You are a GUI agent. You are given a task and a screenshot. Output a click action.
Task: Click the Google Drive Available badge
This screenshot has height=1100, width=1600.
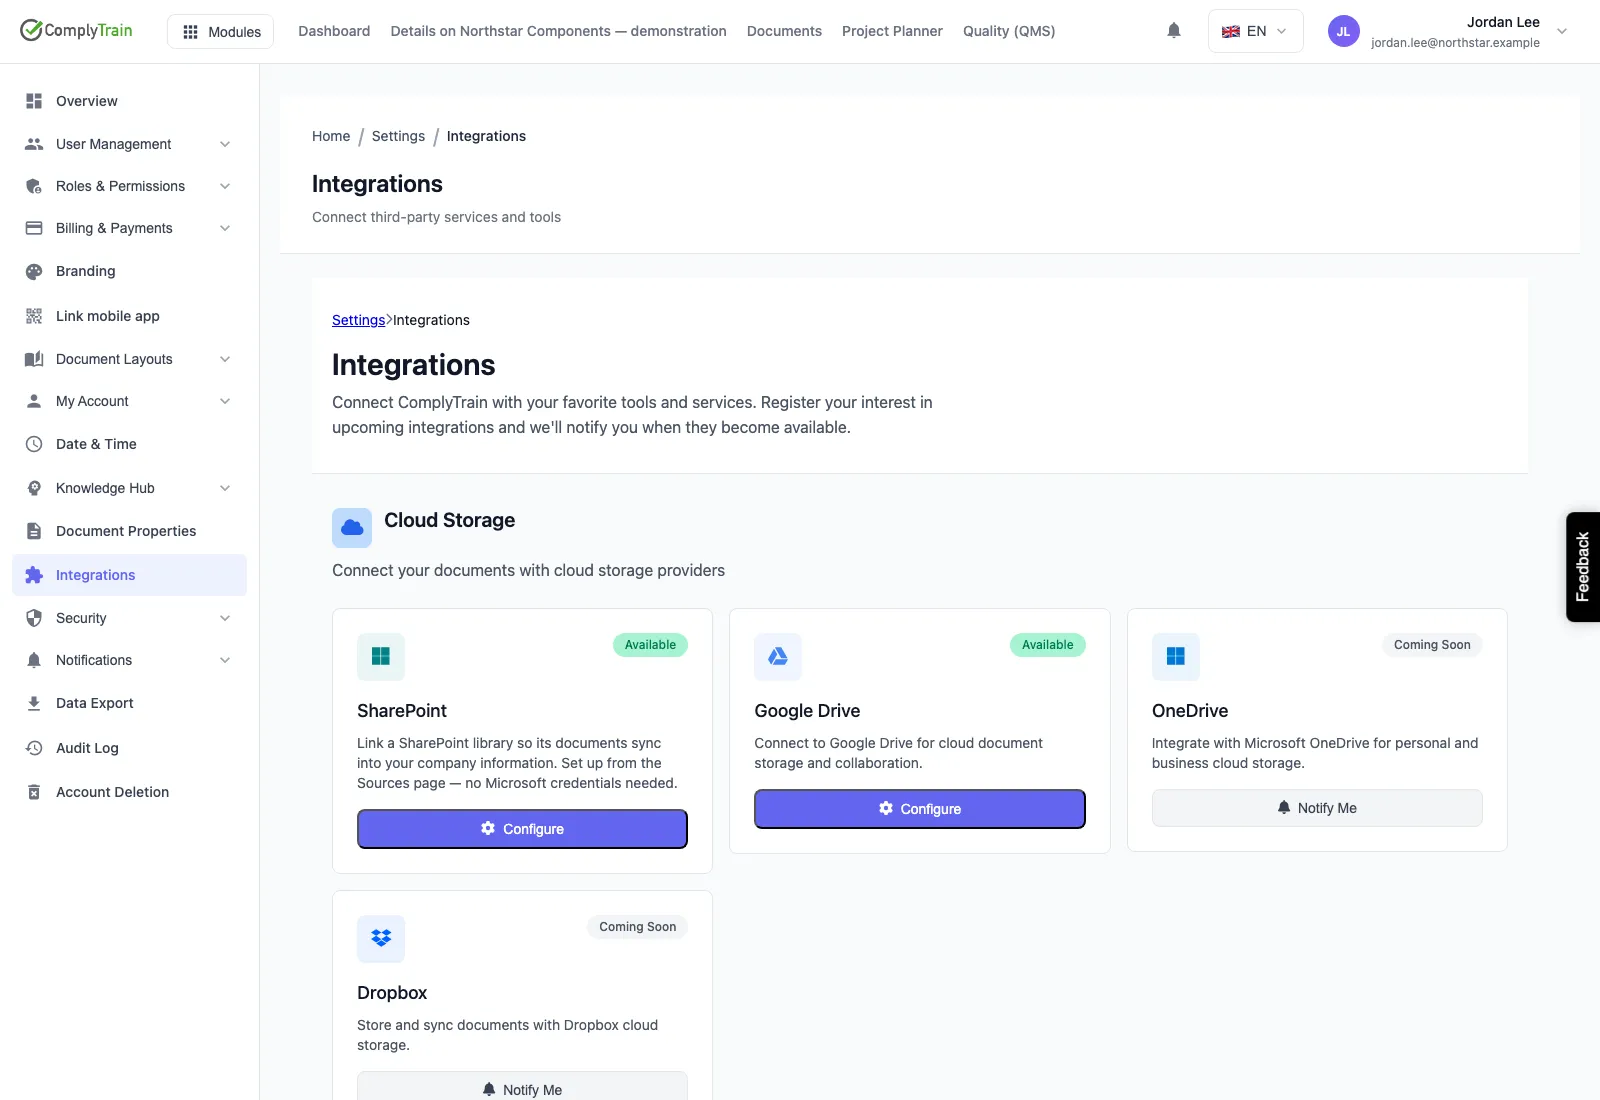[x=1048, y=645]
